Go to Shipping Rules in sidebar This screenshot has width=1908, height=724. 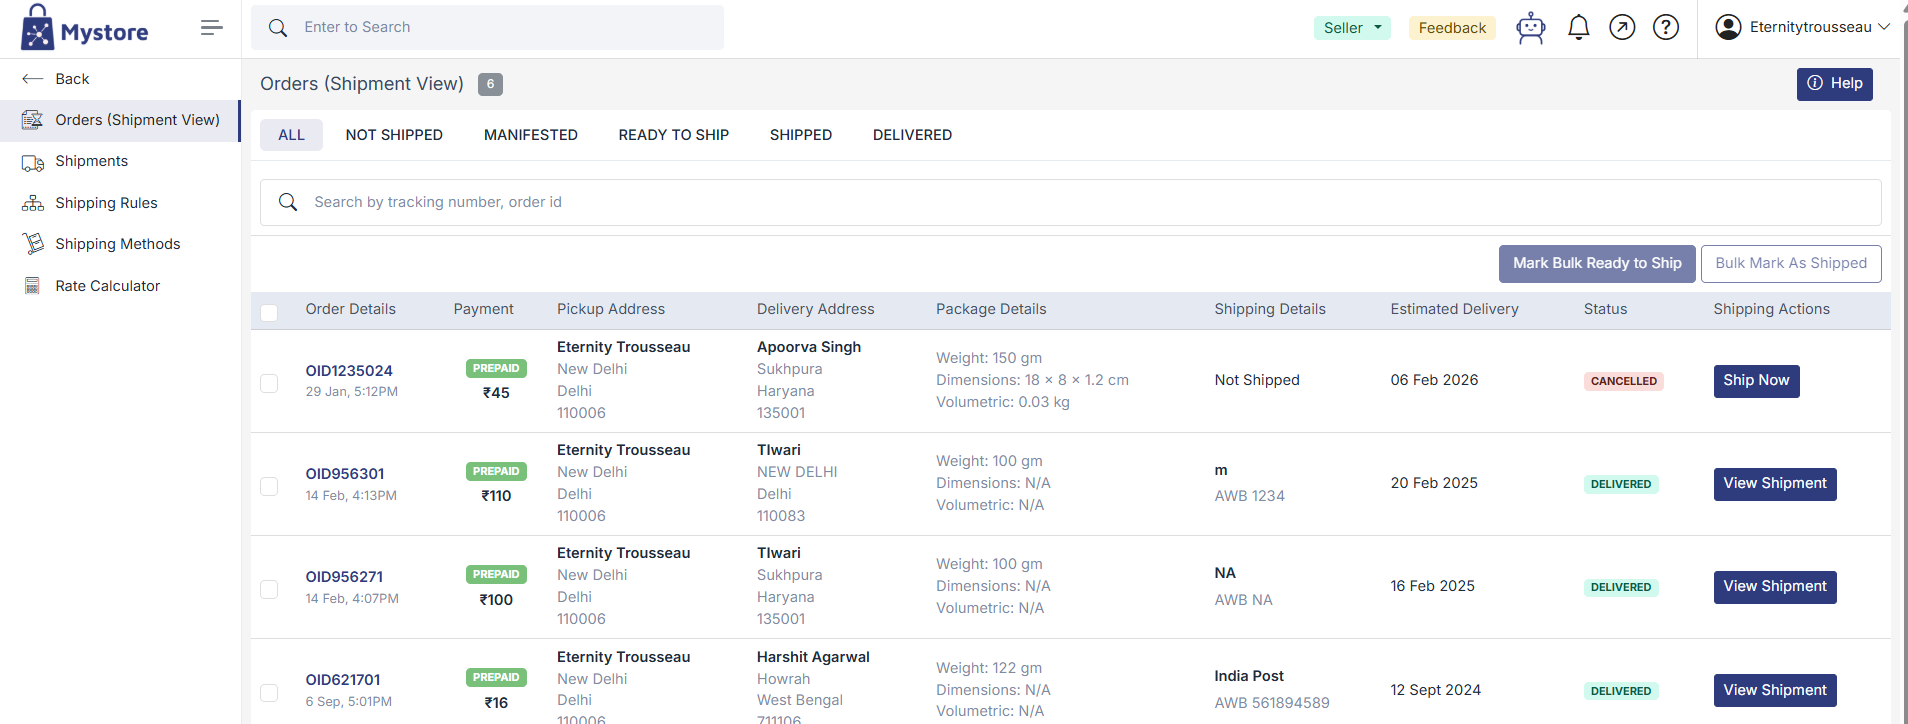pyautogui.click(x=106, y=203)
